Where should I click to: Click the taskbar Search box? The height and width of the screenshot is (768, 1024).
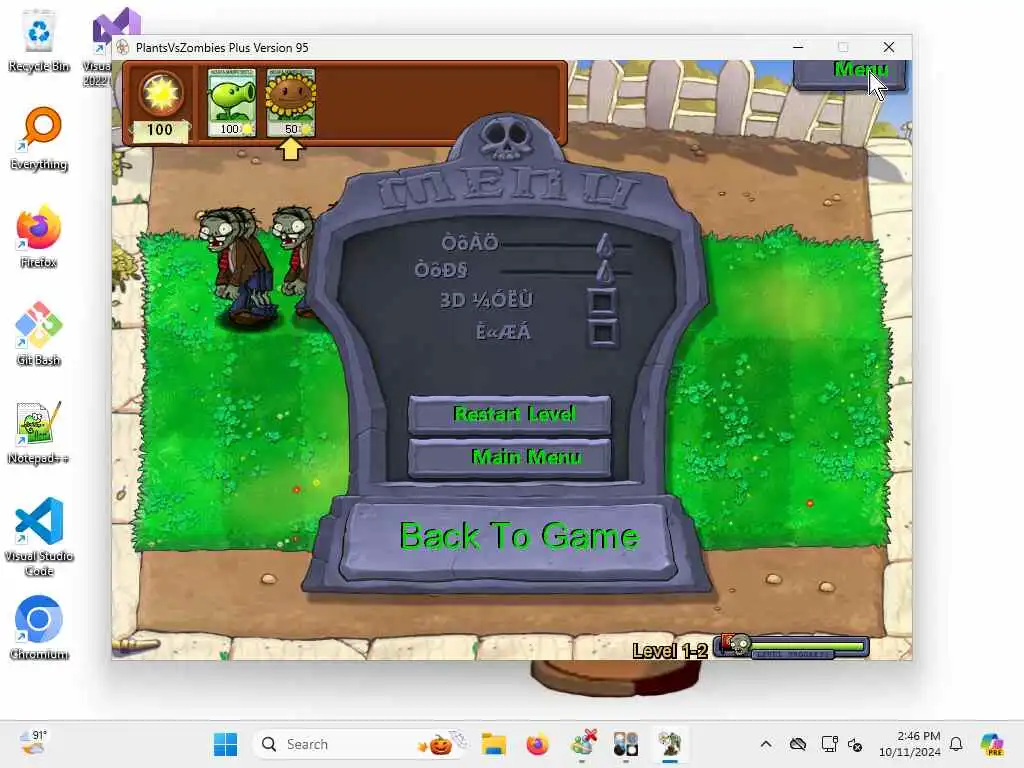pos(361,744)
